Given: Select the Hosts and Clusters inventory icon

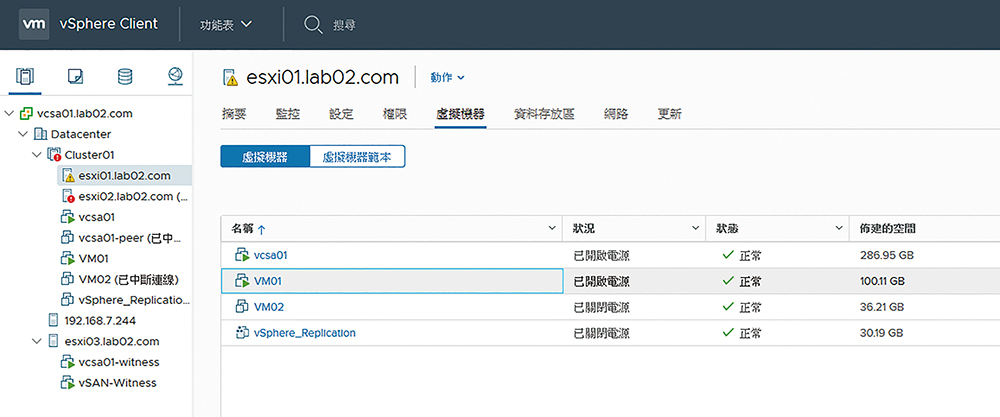Looking at the screenshot, I should click(24, 77).
